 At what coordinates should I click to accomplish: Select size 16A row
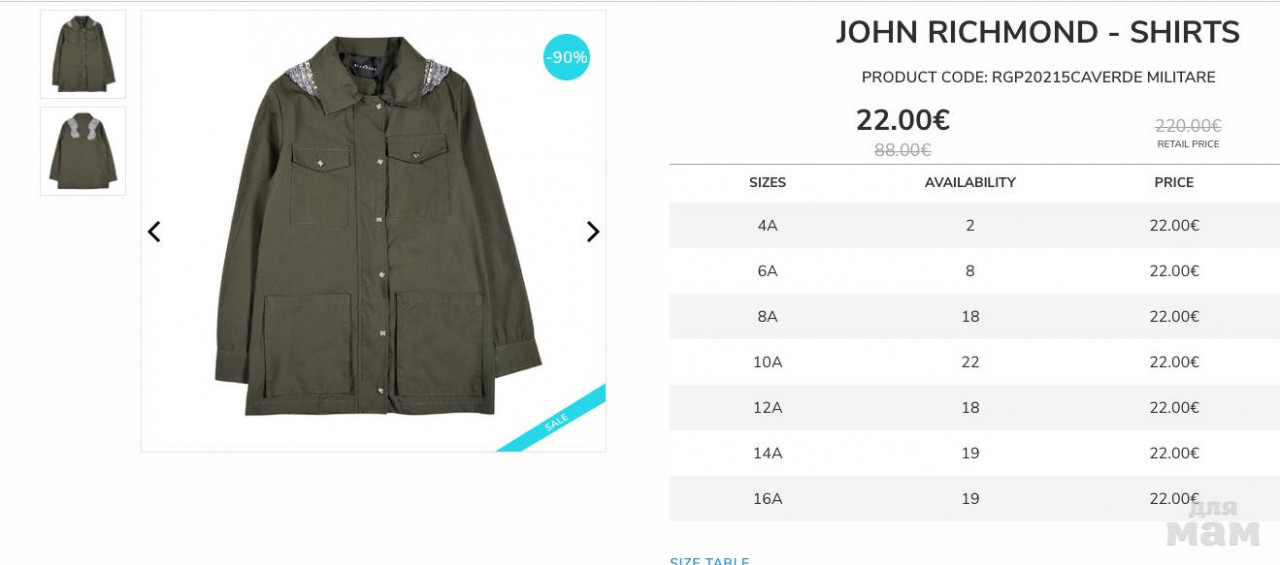coord(975,499)
